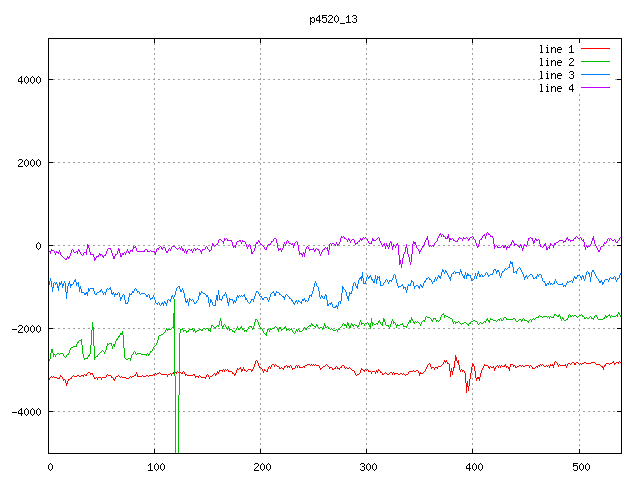Click the 400 tick label on the x-axis

click(473, 466)
